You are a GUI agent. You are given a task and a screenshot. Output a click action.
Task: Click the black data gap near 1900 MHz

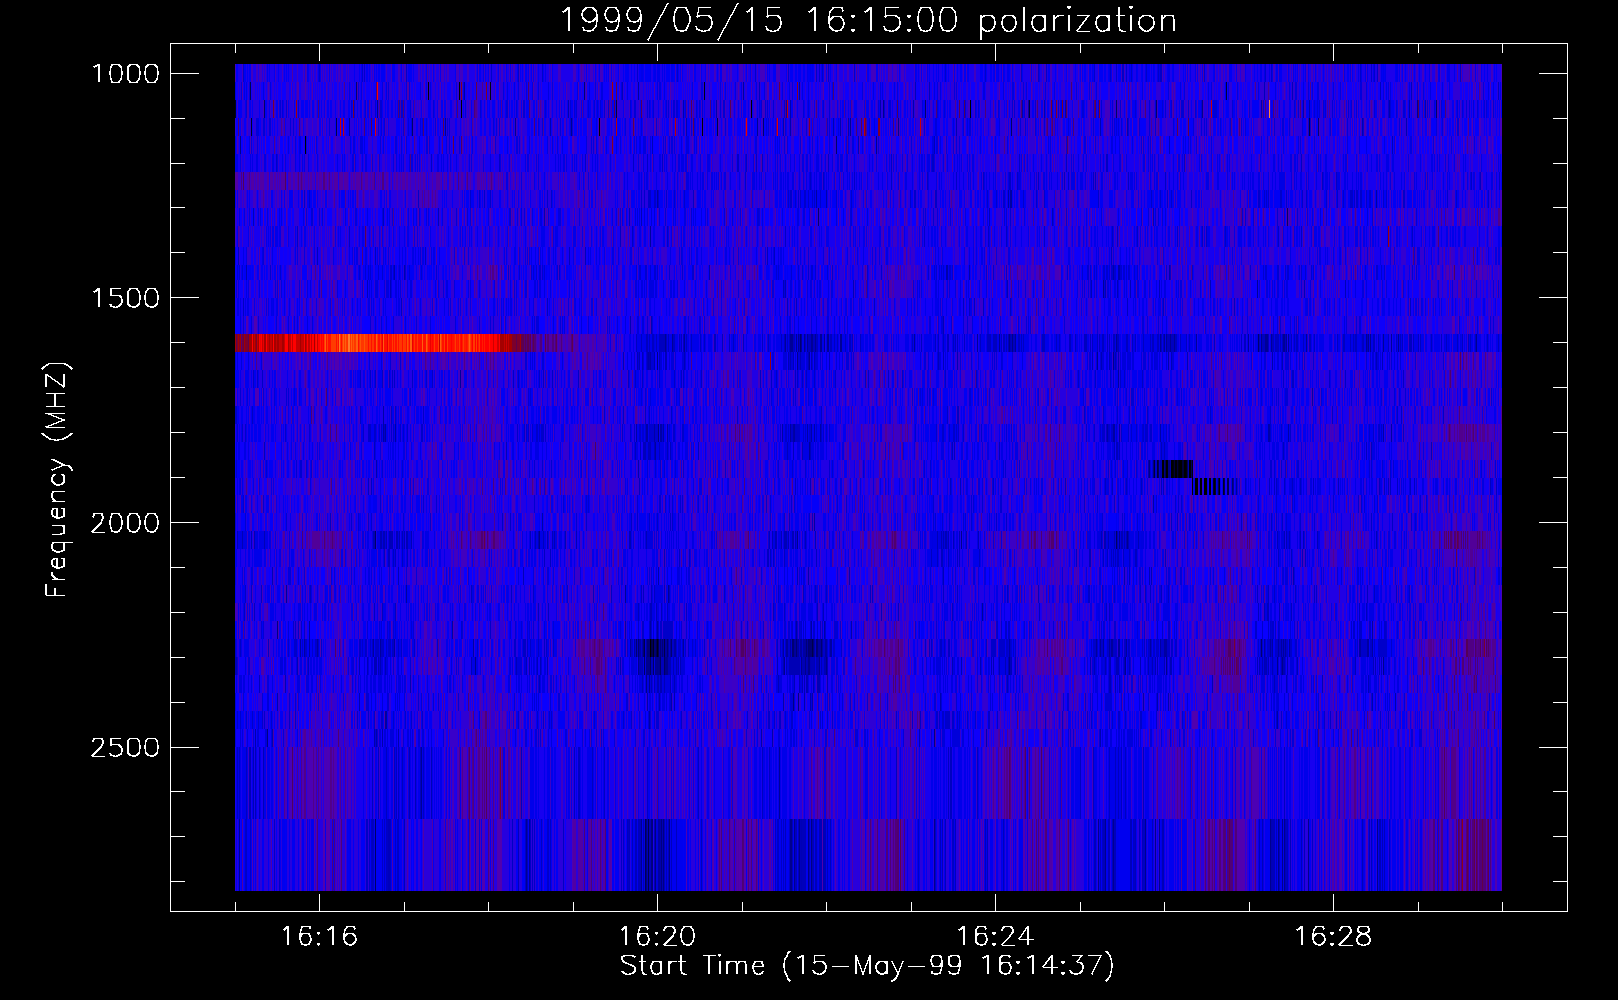pos(1194,478)
